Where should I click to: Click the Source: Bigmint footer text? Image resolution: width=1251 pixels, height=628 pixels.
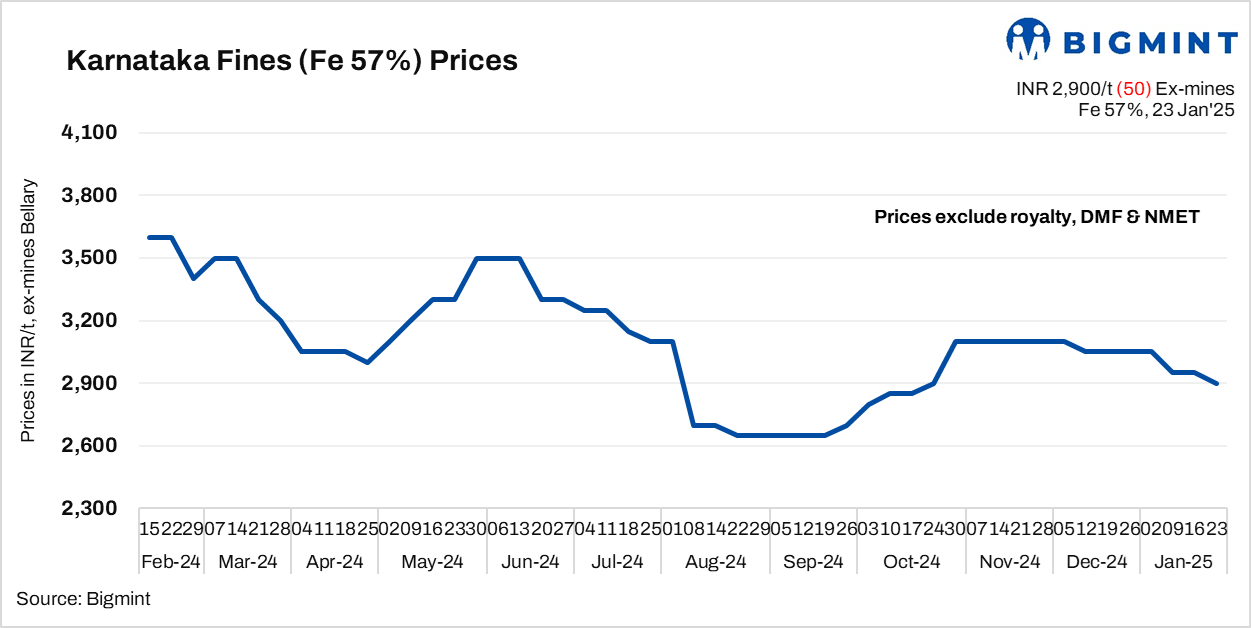tap(83, 598)
